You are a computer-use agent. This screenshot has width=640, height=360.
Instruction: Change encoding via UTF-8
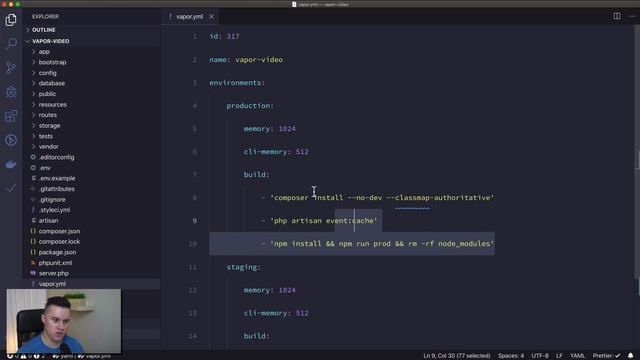tap(540, 356)
